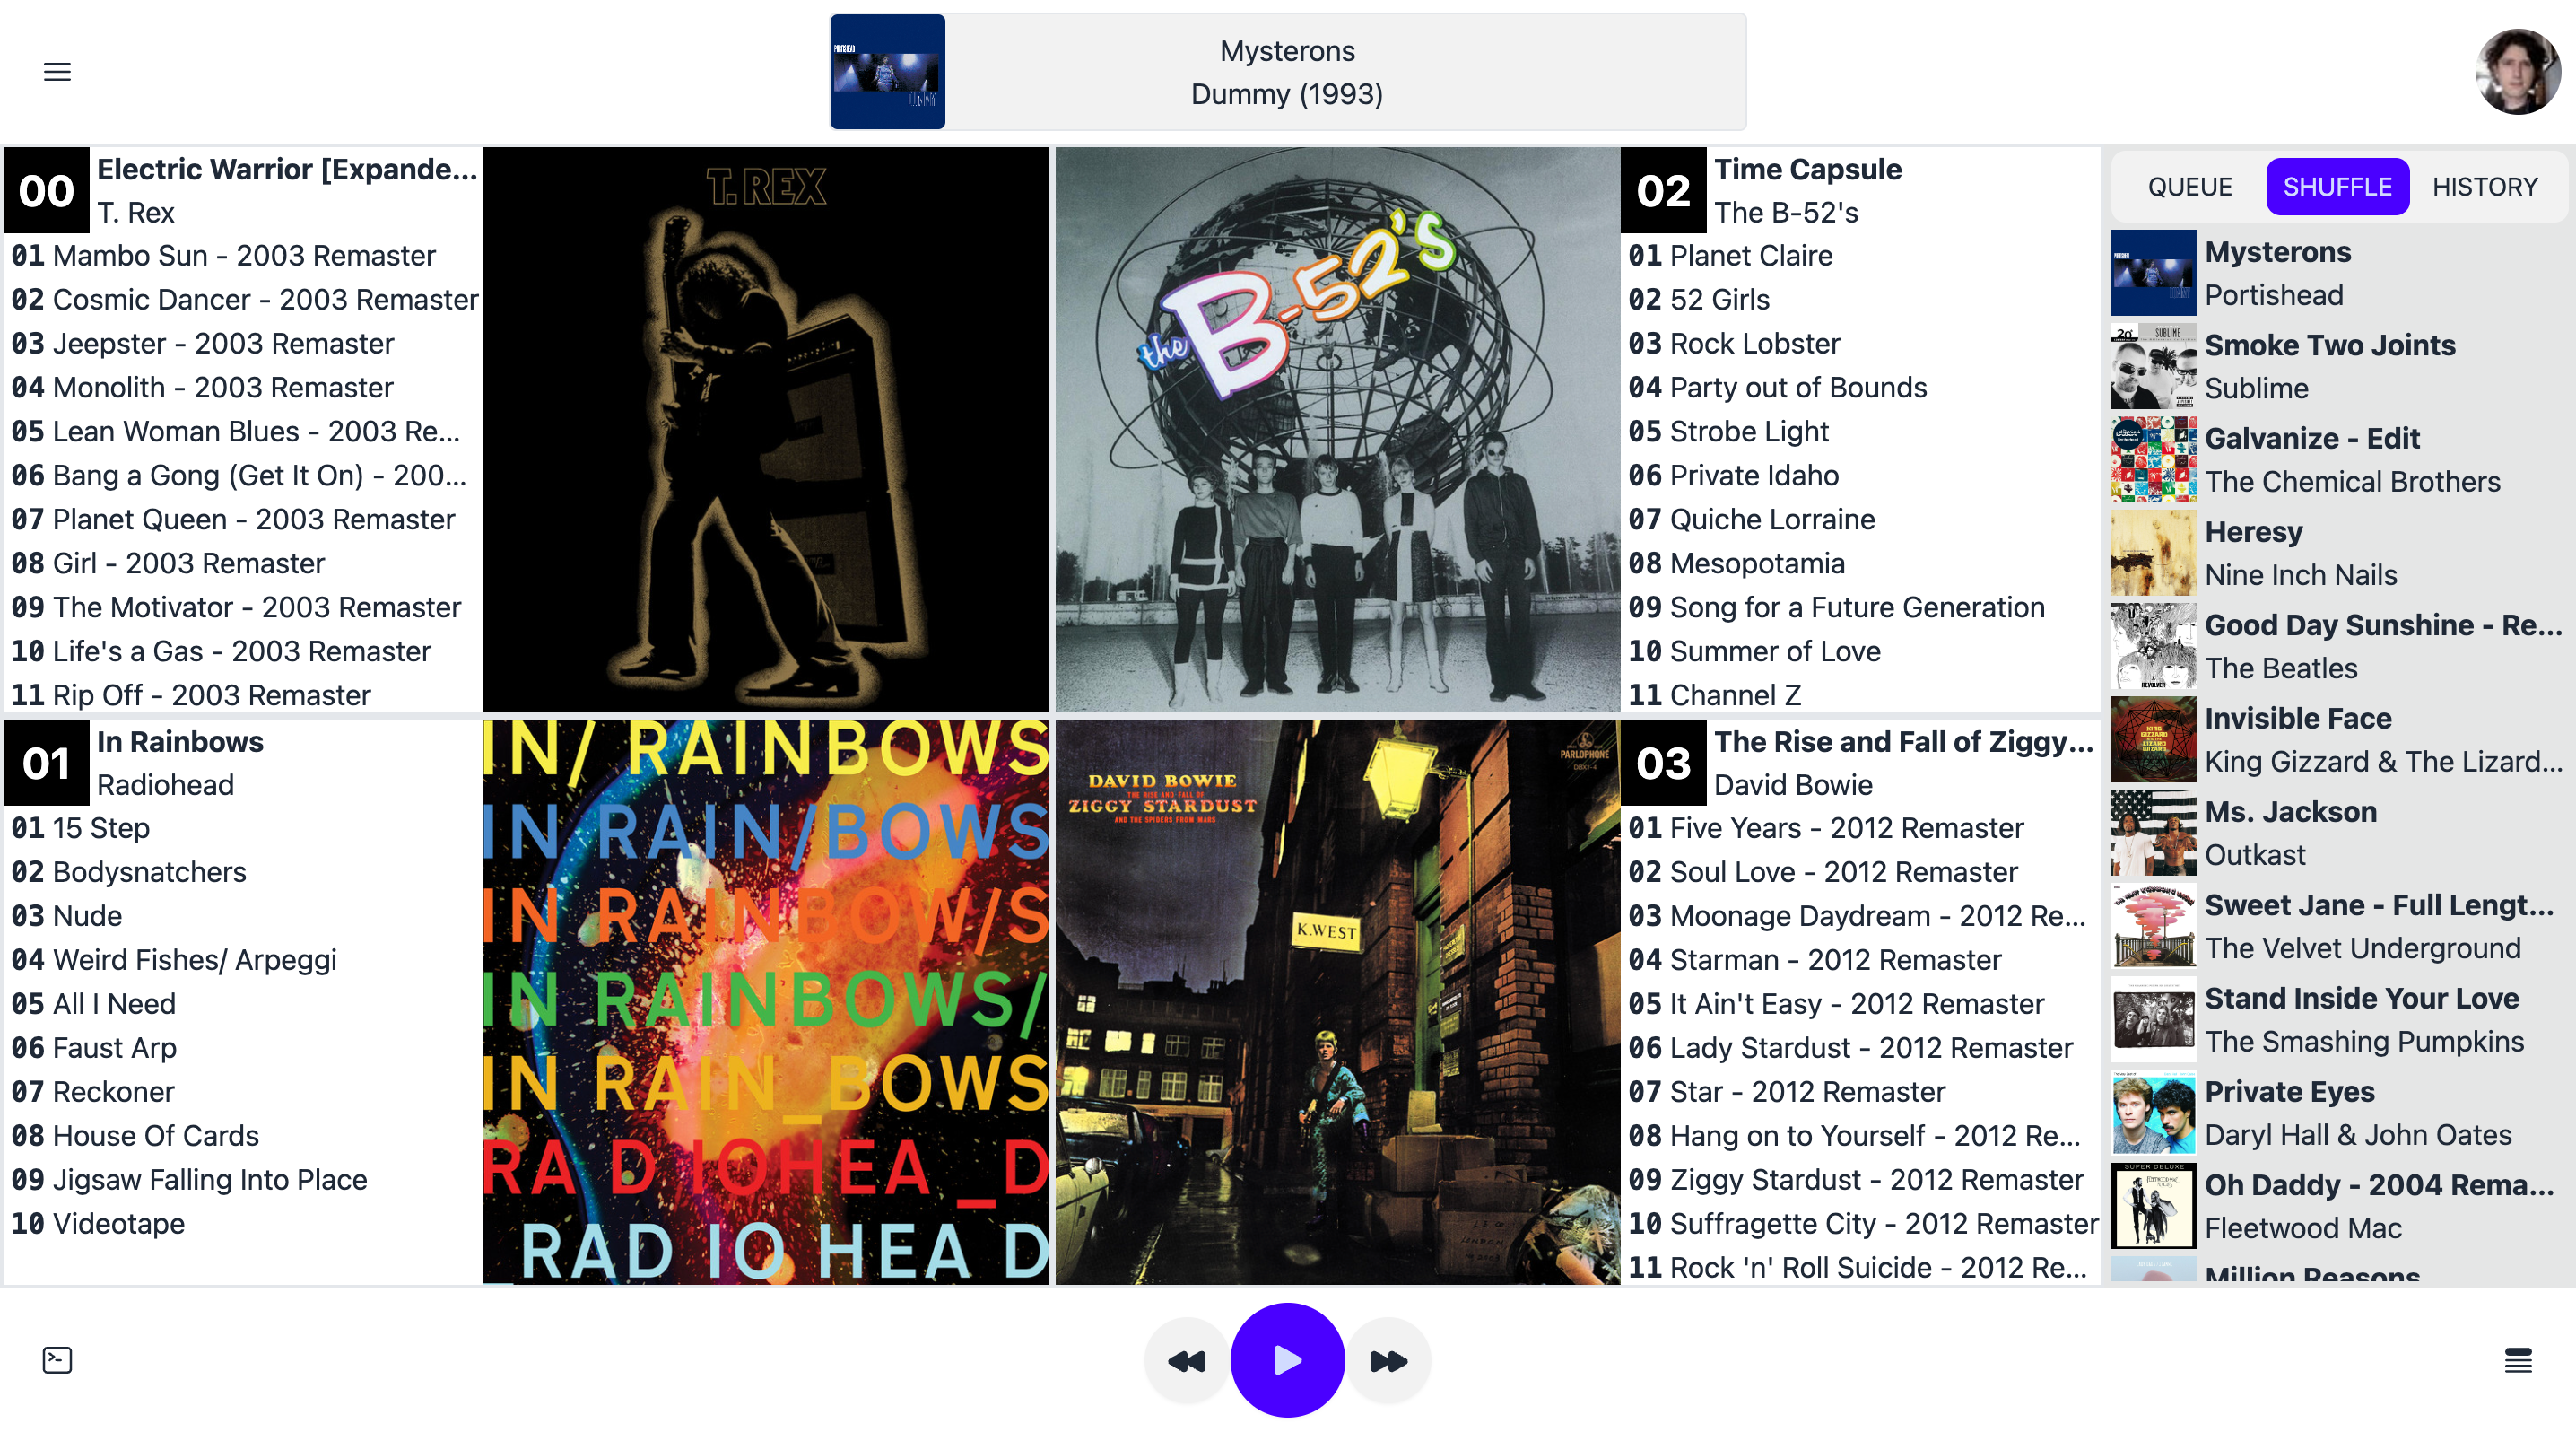
Task: Select the now-playing album art icon
Action: coord(888,73)
